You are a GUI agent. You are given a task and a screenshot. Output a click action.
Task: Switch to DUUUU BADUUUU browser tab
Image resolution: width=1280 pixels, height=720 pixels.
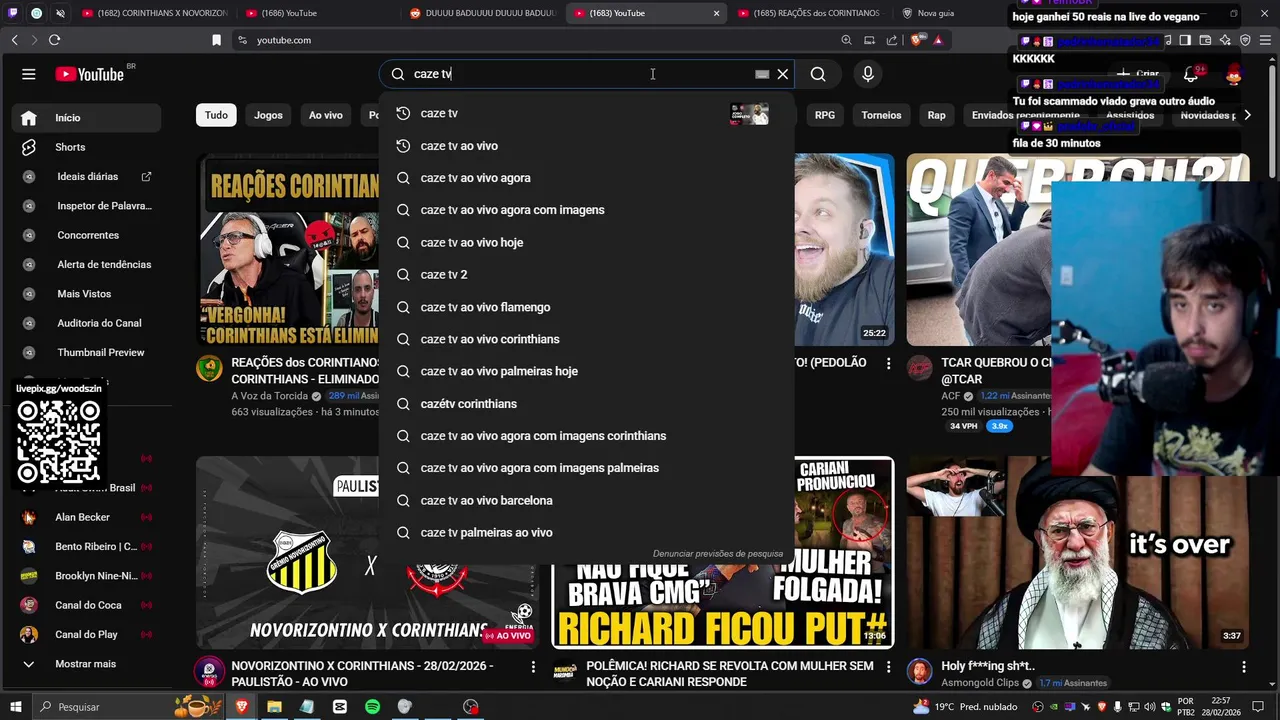click(482, 13)
